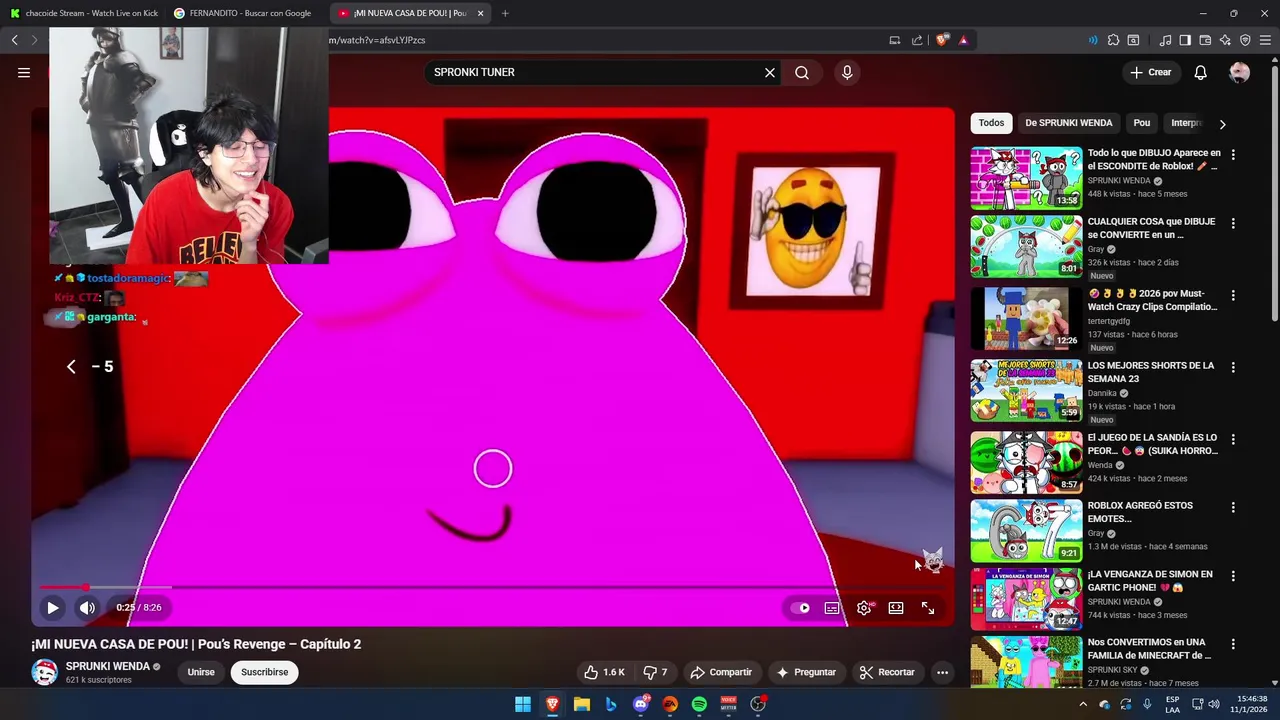This screenshot has width=1280, height=720.
Task: Click the magnifier search button
Action: pyautogui.click(x=802, y=72)
